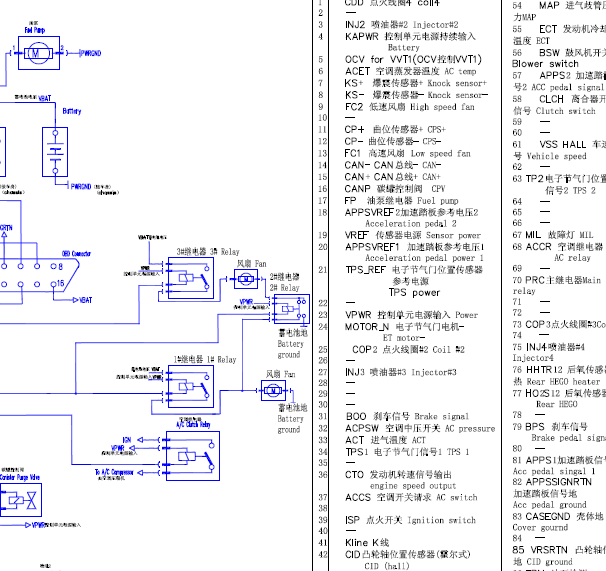This screenshot has height=571, width=606.
Task: Select row 'BSW Blower switch'
Action: [559, 58]
